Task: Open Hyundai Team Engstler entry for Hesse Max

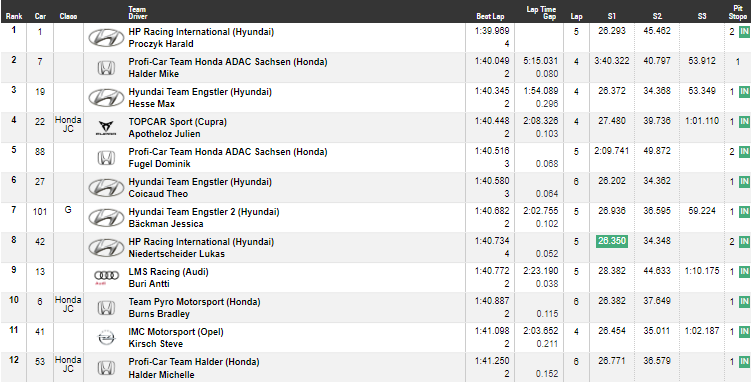Action: [200, 92]
